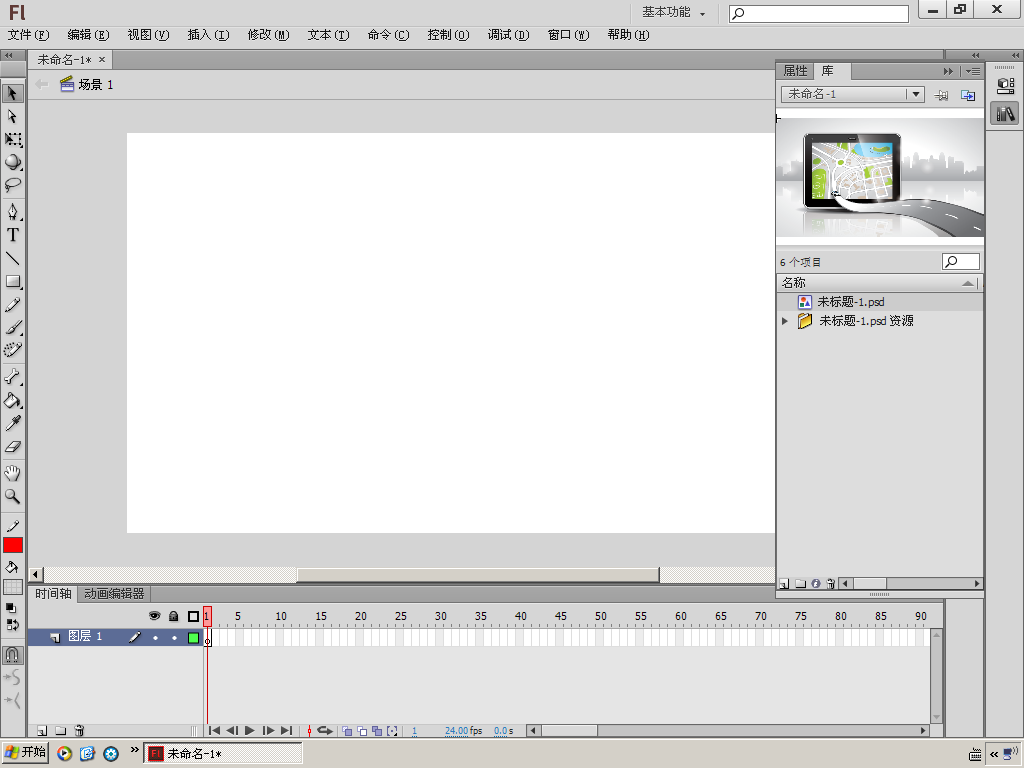Enable onion skin in timeline

(347, 731)
